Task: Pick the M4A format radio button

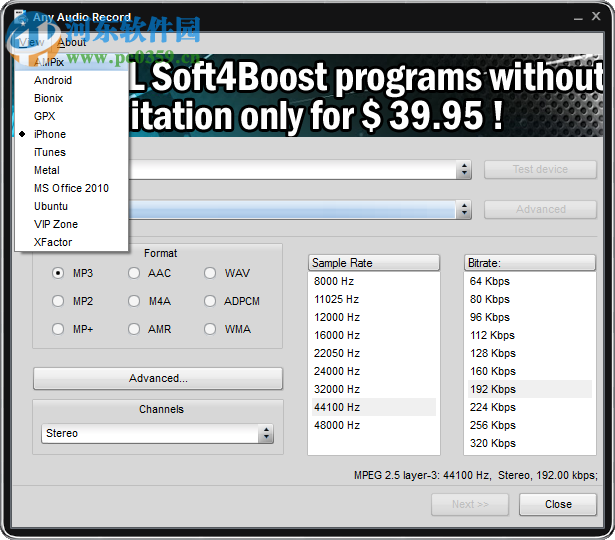Action: coord(134,301)
